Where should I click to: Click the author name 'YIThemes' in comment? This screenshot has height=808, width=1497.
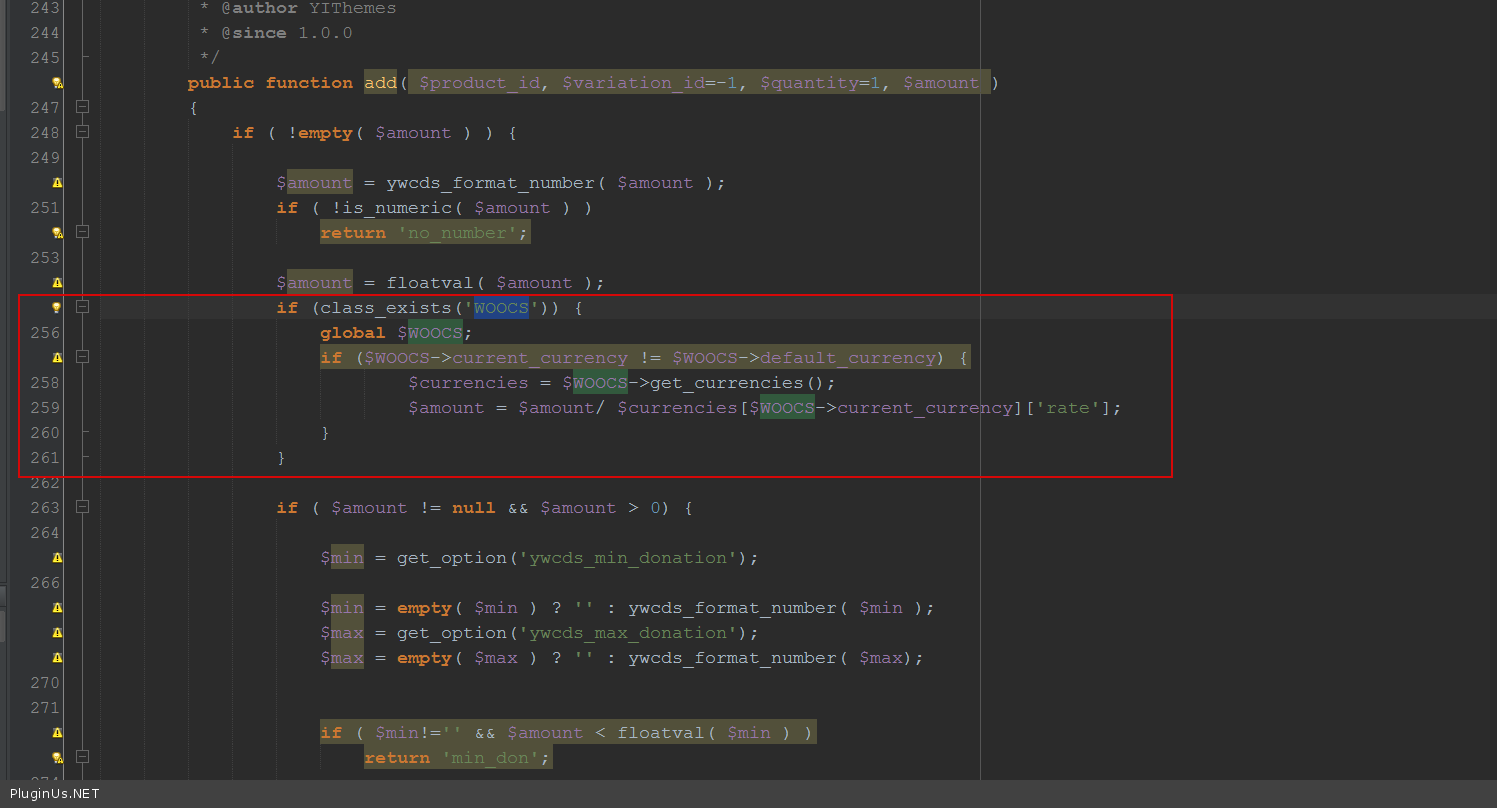tap(352, 8)
